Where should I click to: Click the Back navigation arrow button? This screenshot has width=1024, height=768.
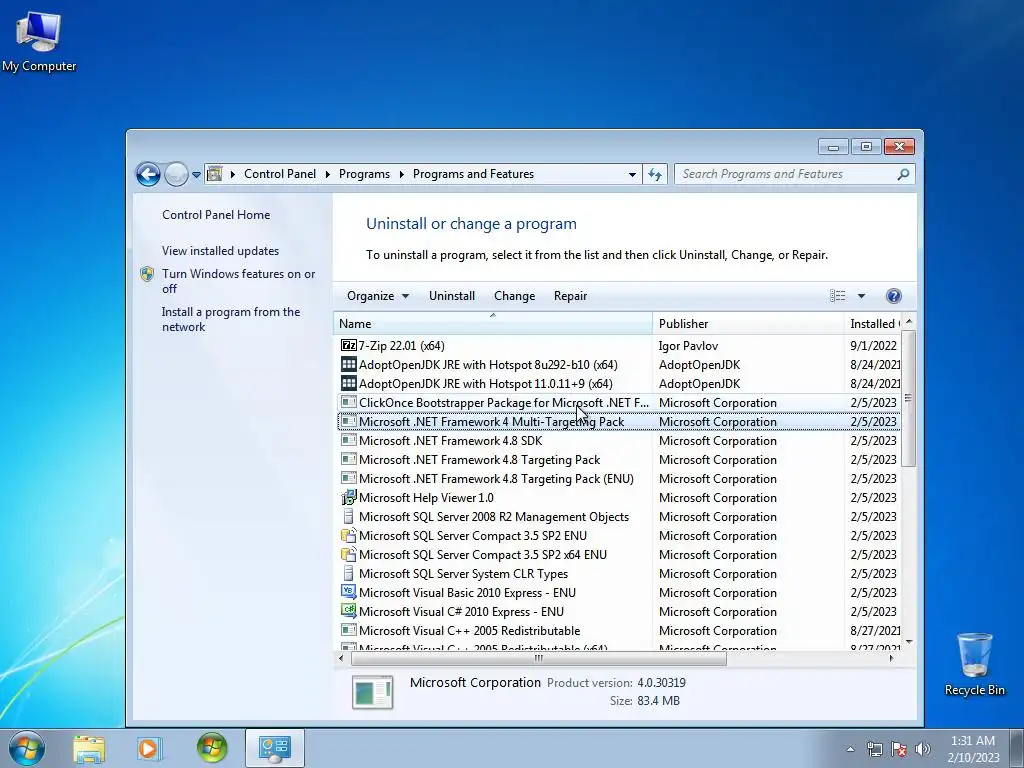(x=148, y=174)
